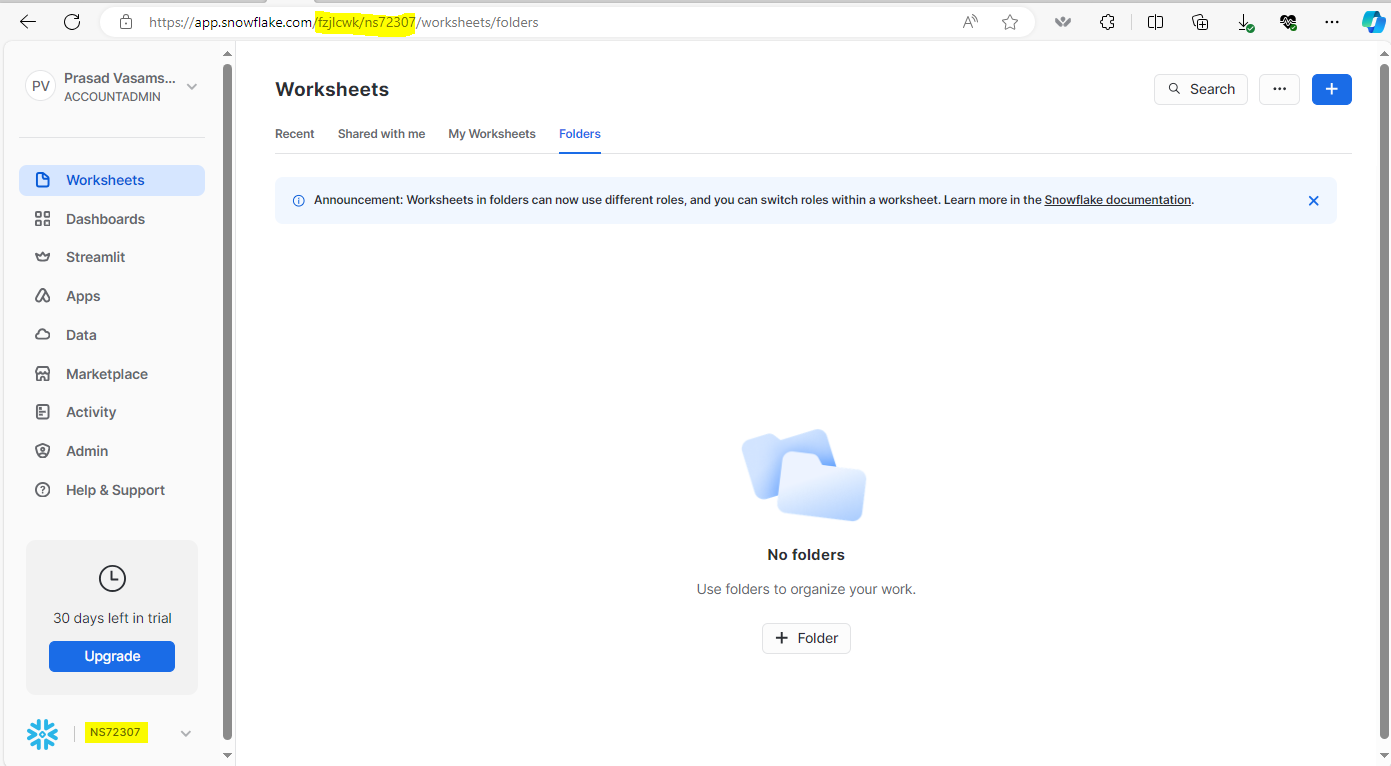Open the Collections icon in browser toolbar
This screenshot has width=1391, height=766.
point(1200,22)
